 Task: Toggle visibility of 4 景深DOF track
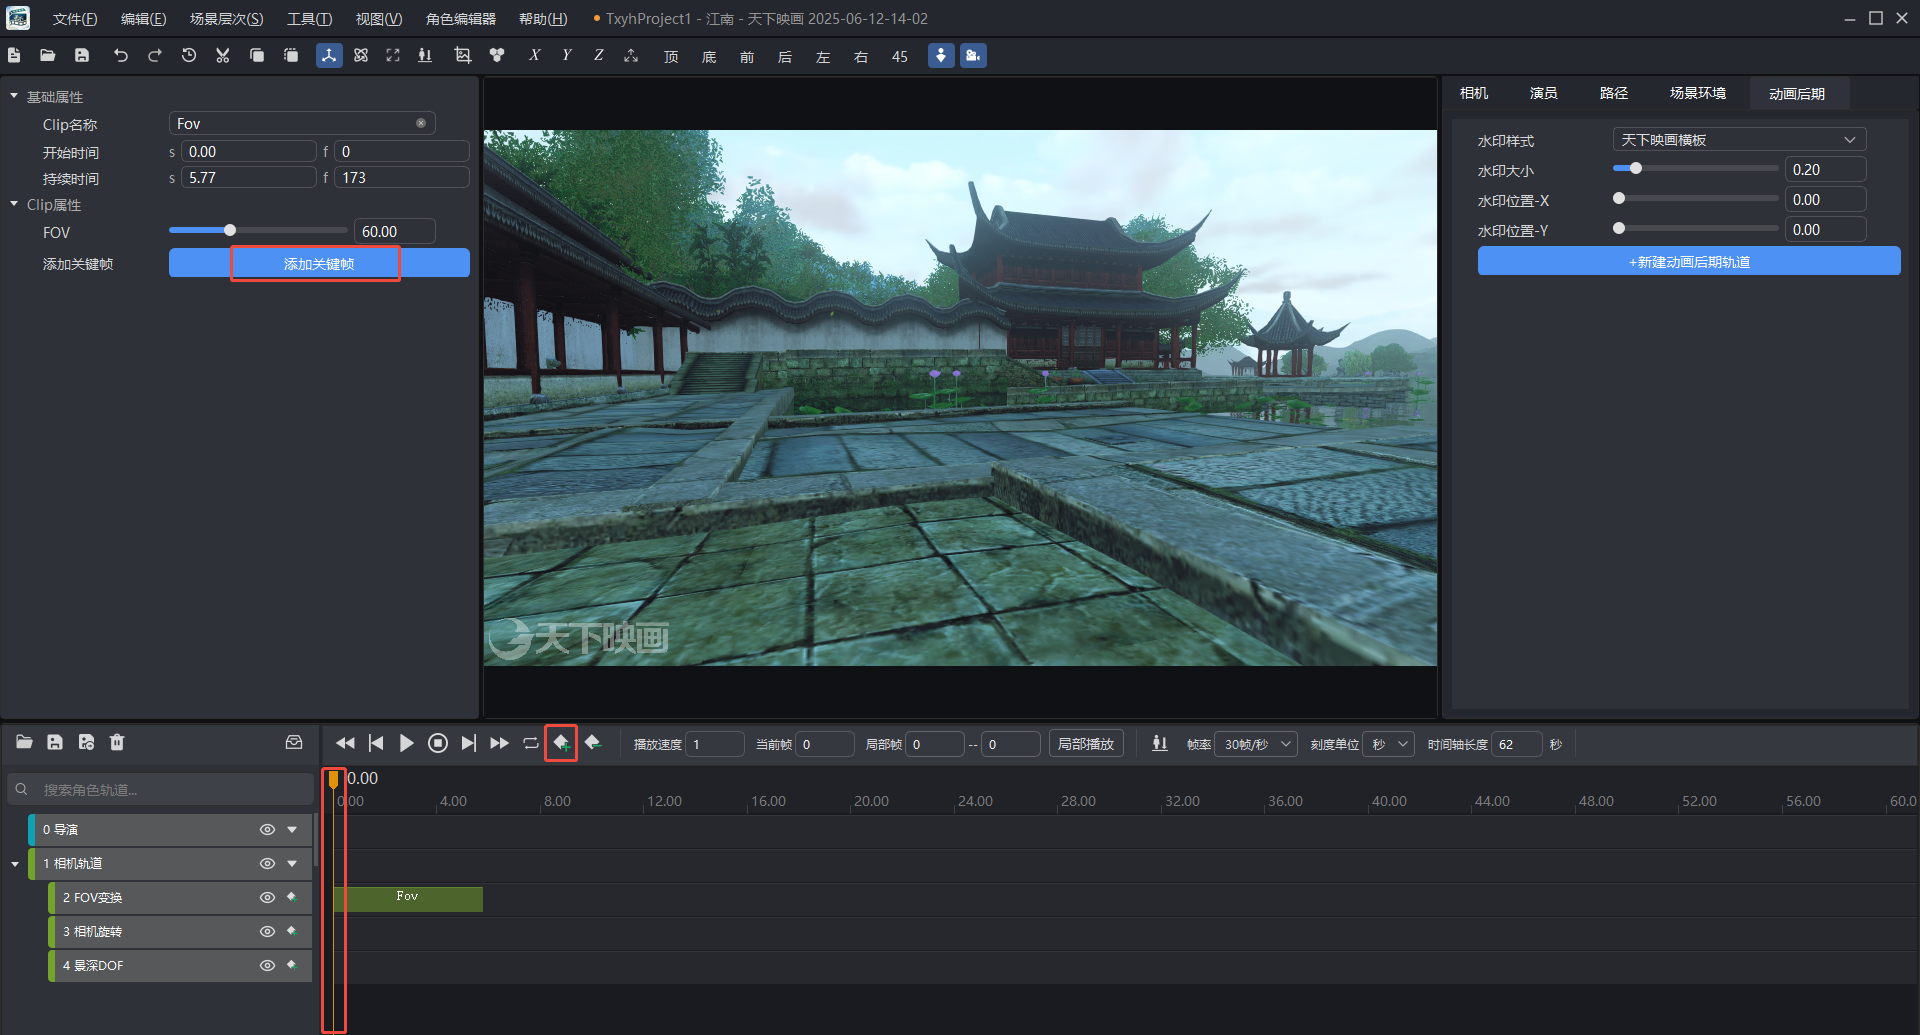click(x=267, y=966)
